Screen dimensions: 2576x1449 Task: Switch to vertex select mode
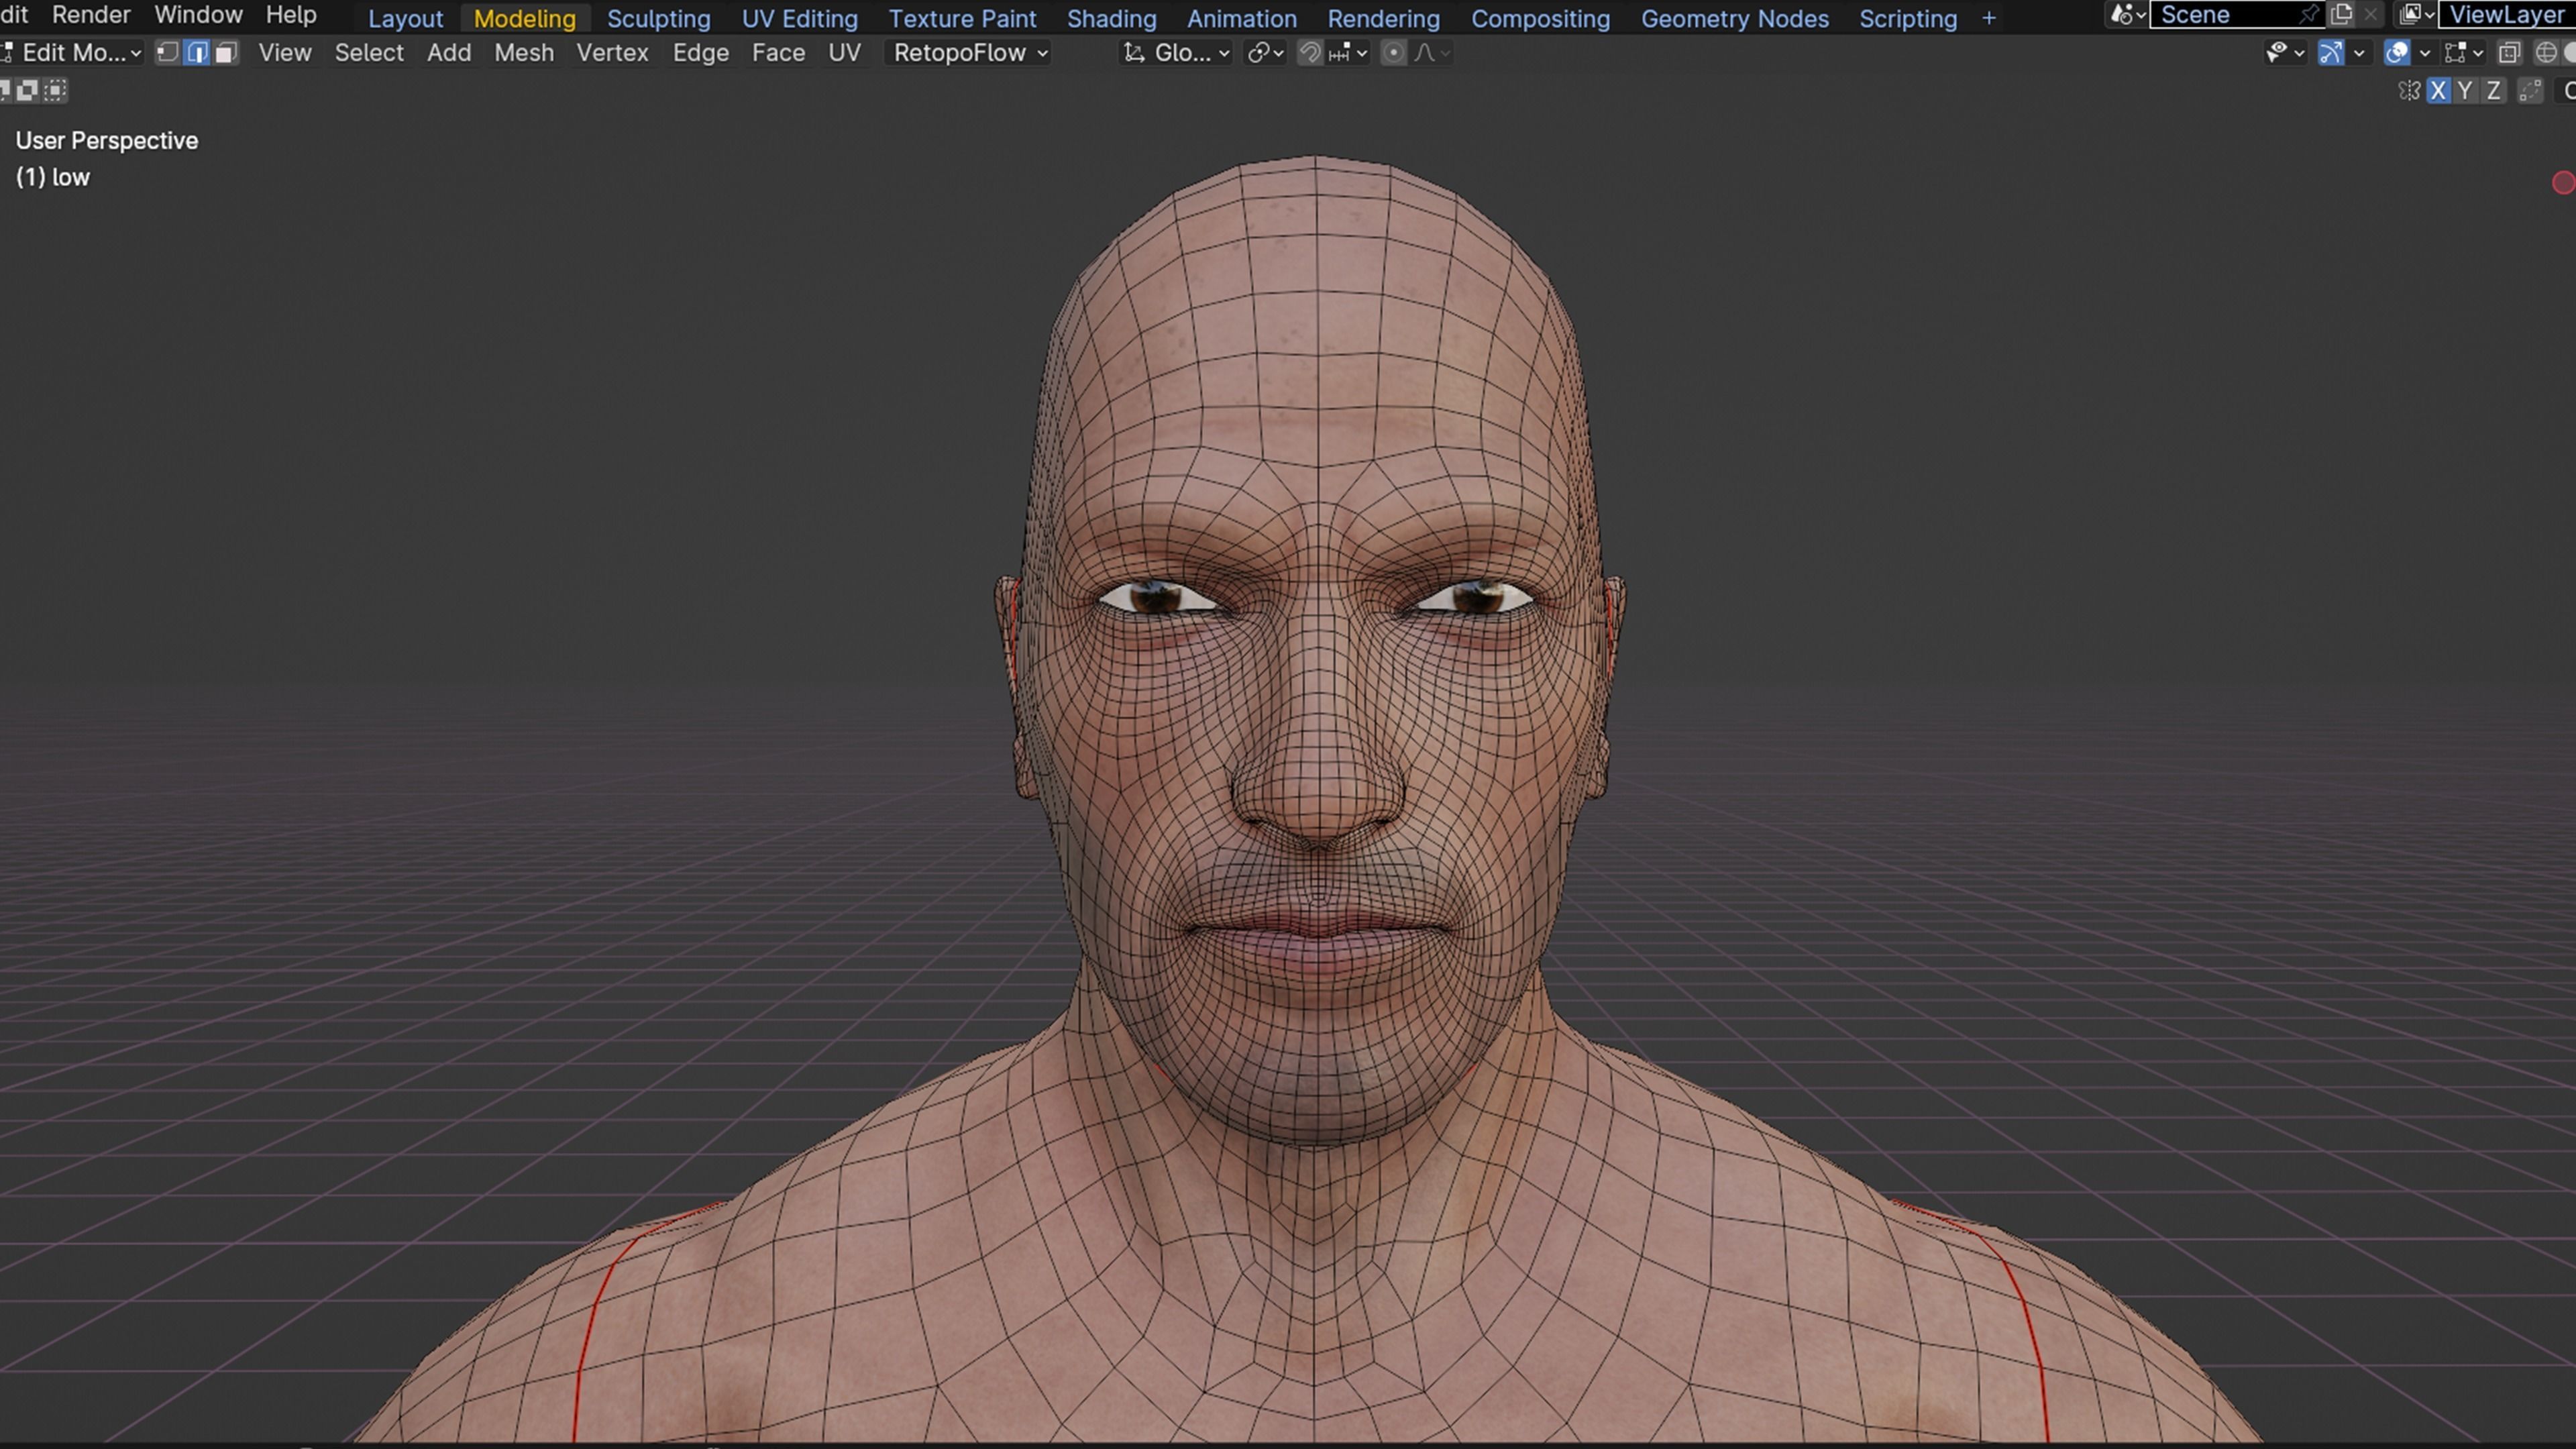click(168, 53)
